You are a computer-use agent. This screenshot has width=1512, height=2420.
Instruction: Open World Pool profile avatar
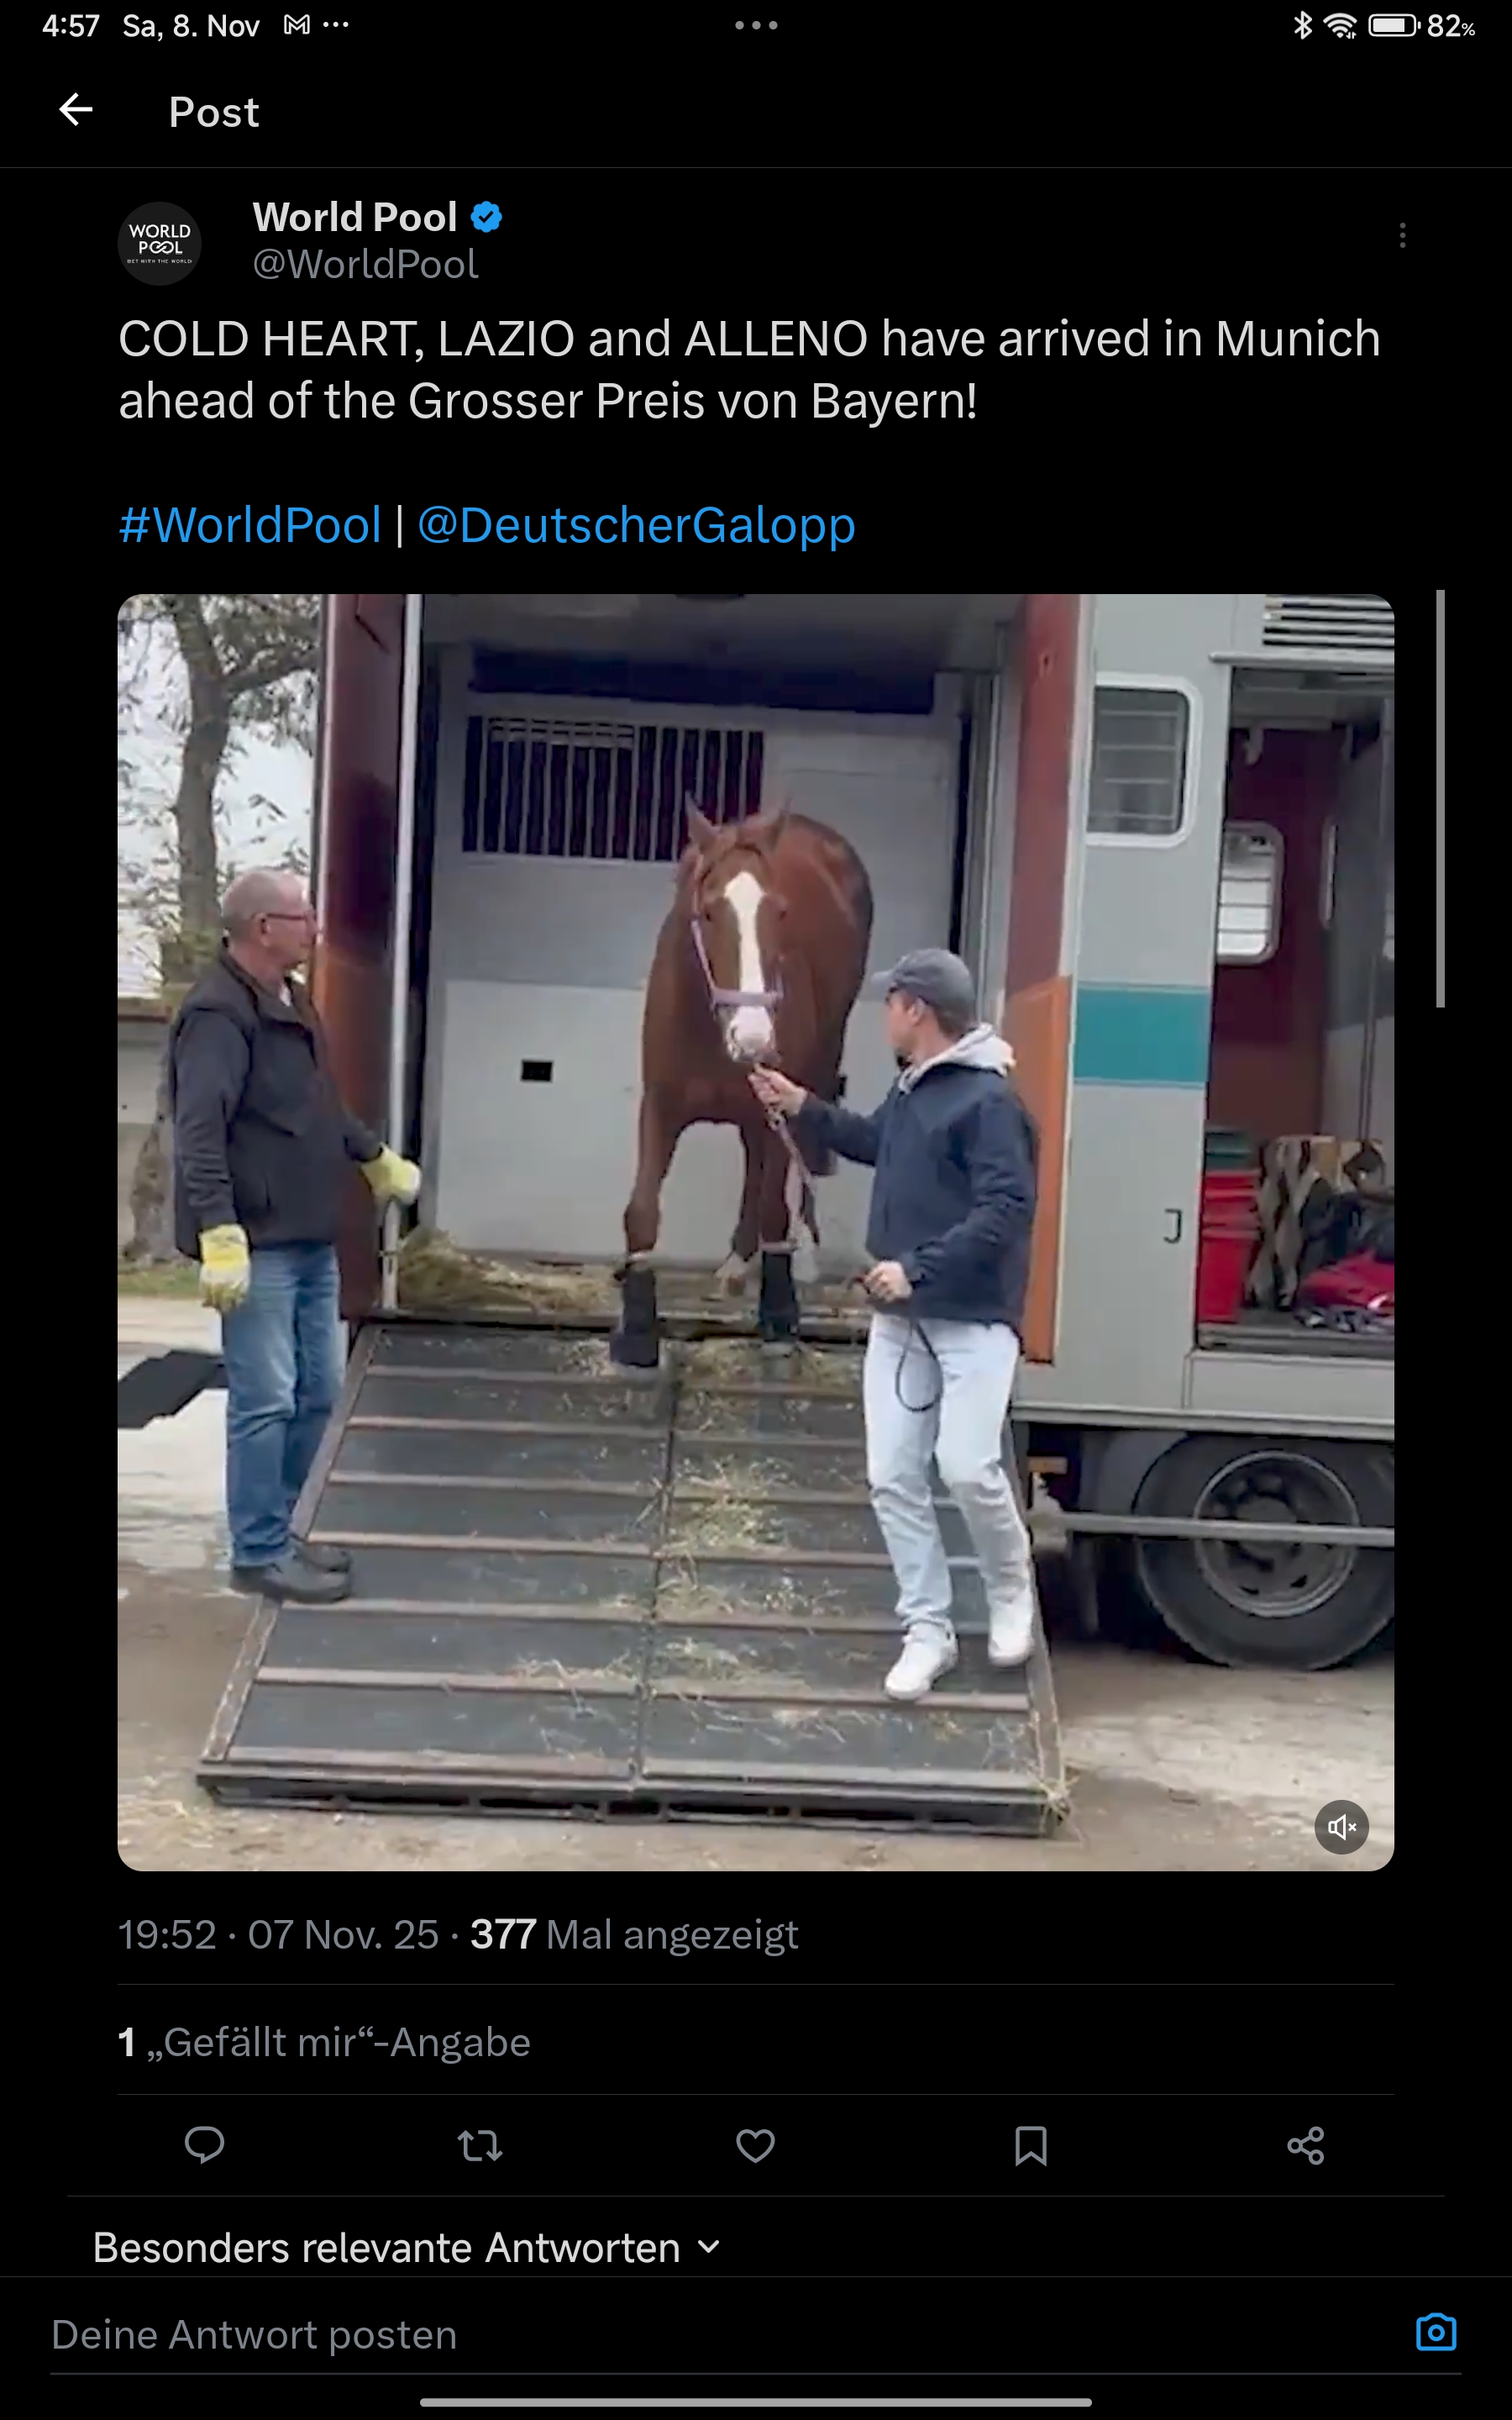click(x=160, y=243)
